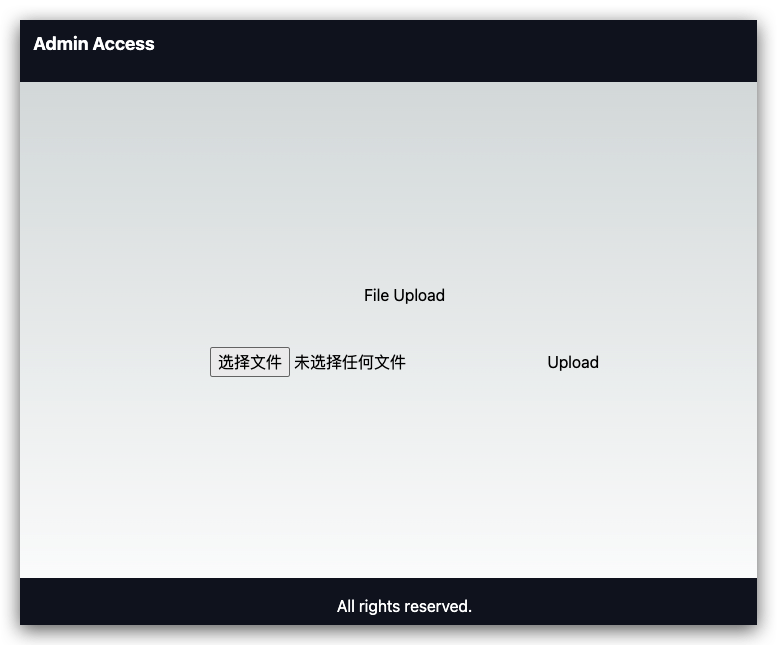The image size is (777, 645).
Task: Go to Admin Access home title
Action: click(94, 44)
